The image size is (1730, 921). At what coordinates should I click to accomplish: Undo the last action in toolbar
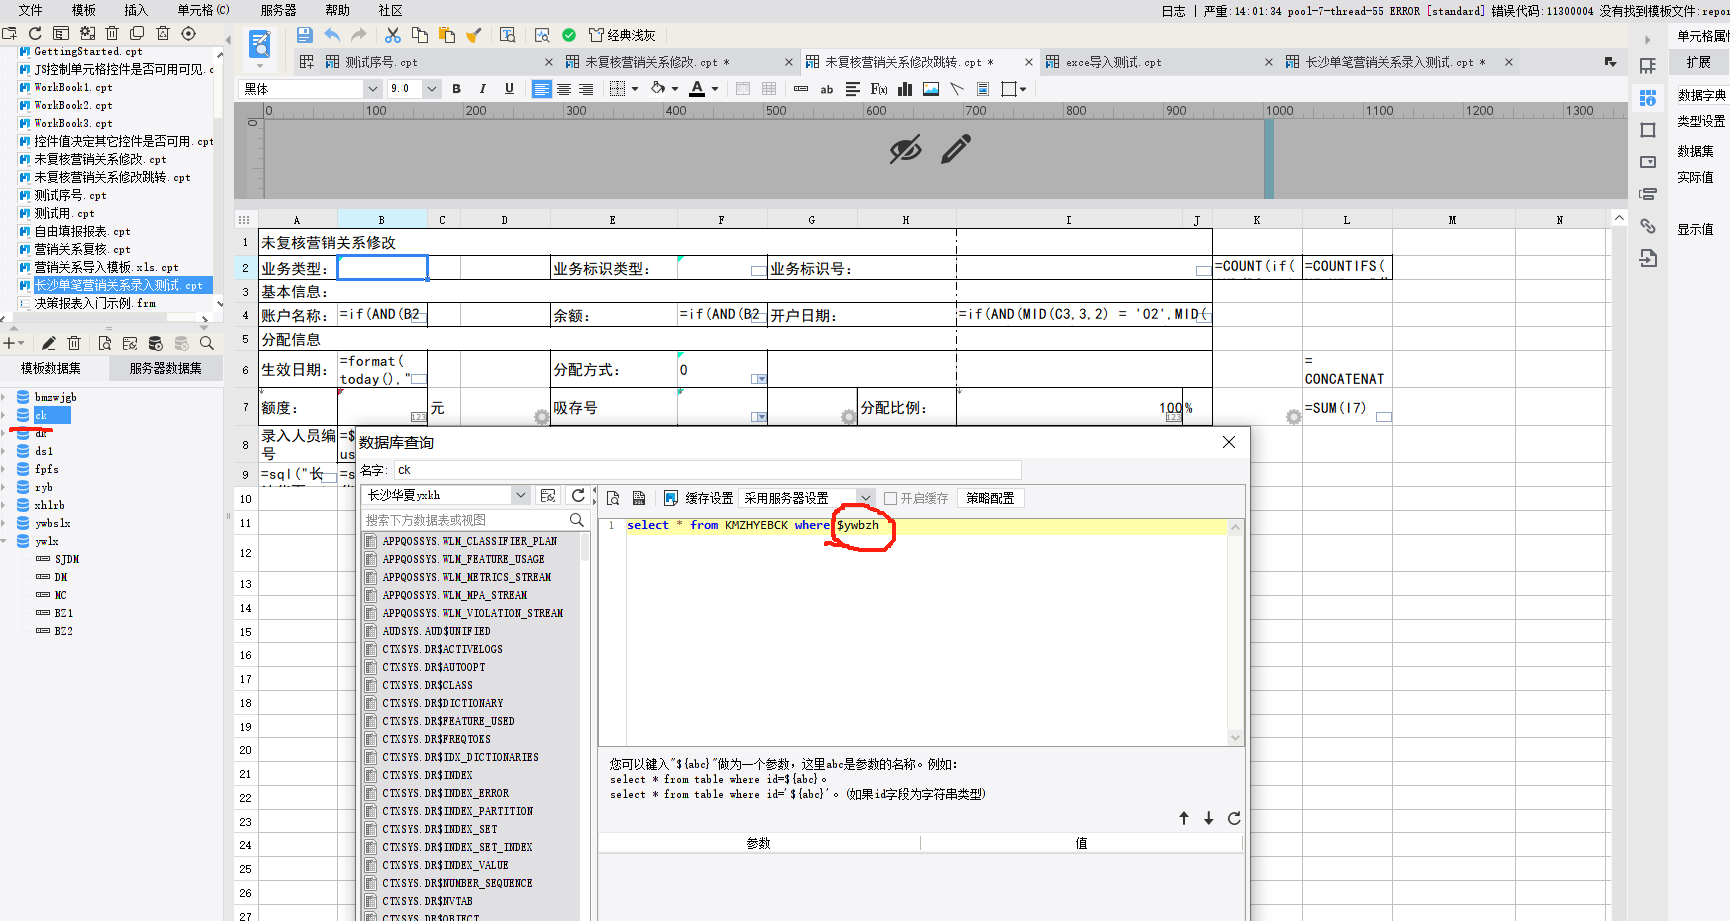(x=332, y=35)
